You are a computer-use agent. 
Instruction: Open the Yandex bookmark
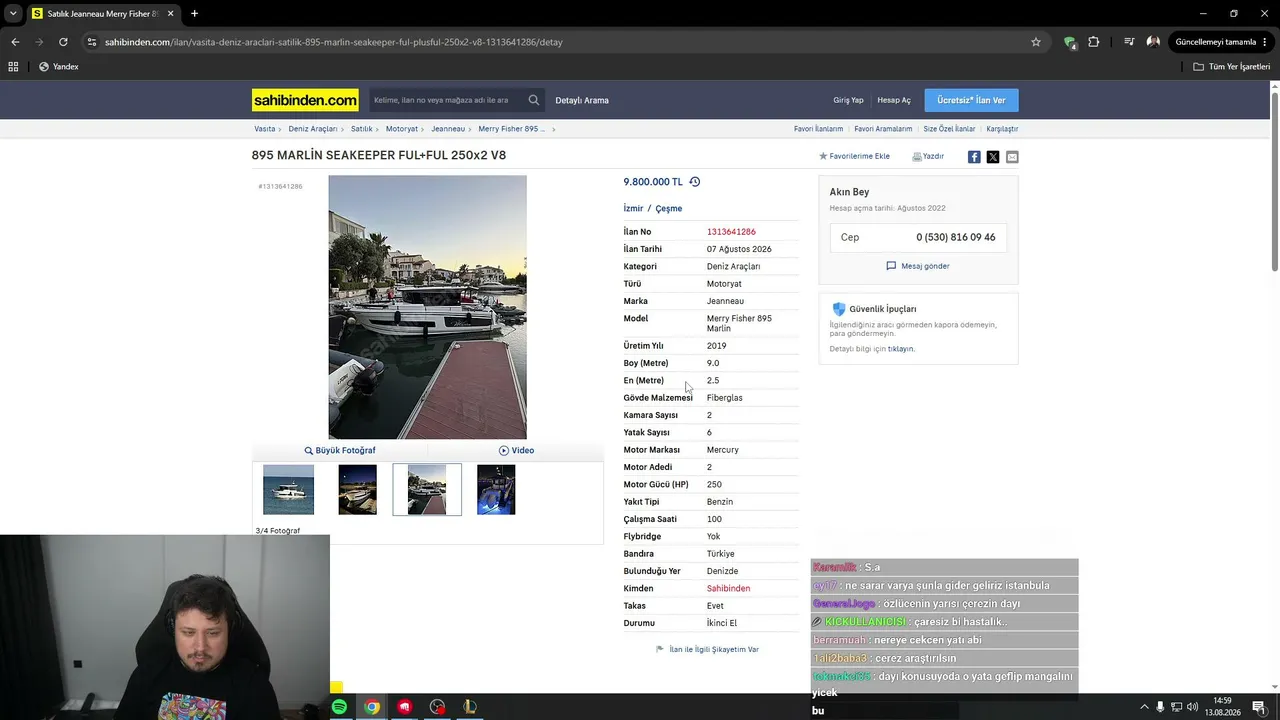(58, 67)
